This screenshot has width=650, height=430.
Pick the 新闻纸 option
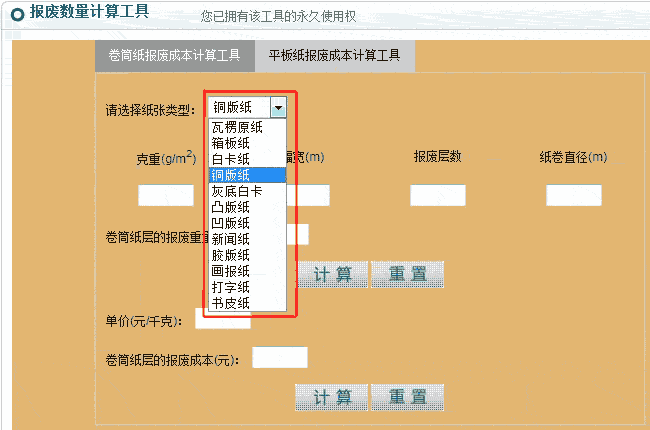tap(230, 239)
